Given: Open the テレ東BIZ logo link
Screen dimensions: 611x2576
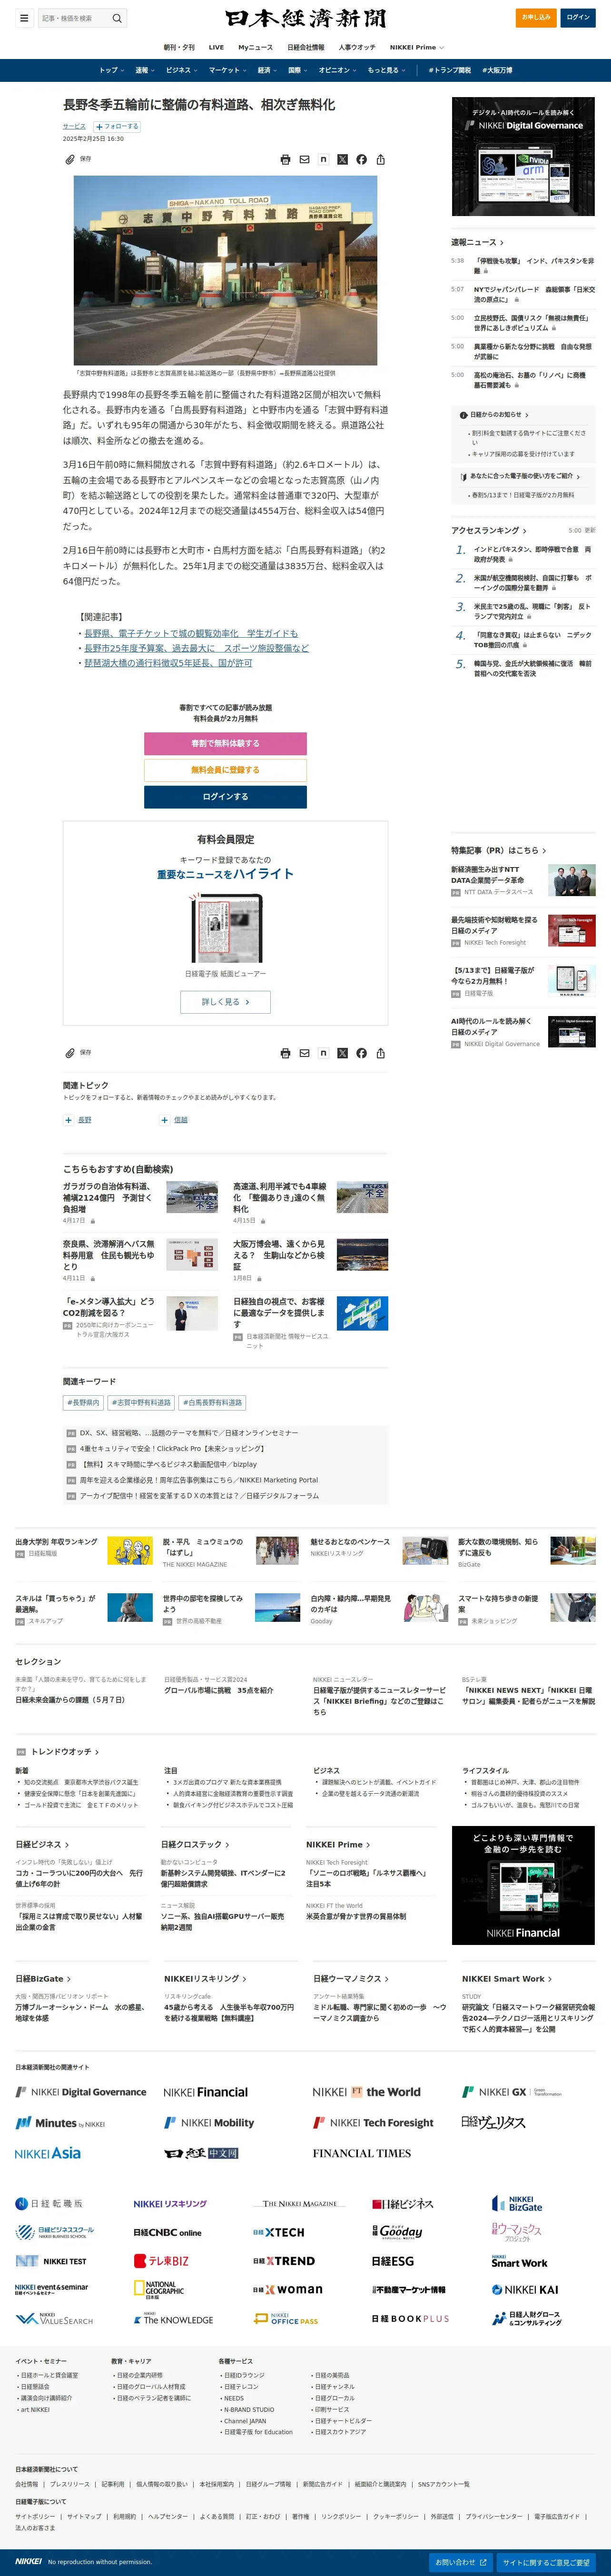Looking at the screenshot, I should tap(161, 2260).
